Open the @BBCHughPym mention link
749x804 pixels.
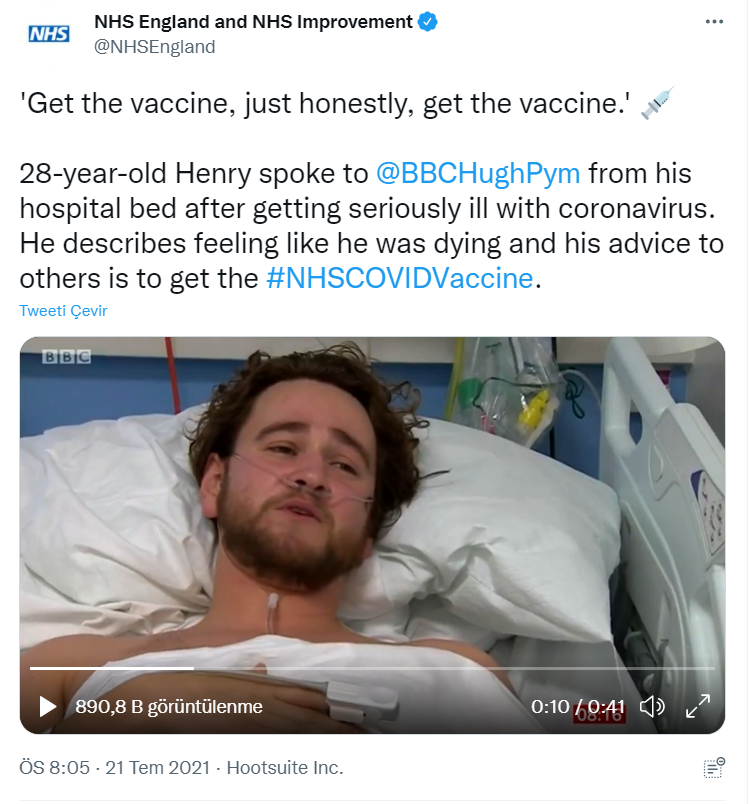477,173
